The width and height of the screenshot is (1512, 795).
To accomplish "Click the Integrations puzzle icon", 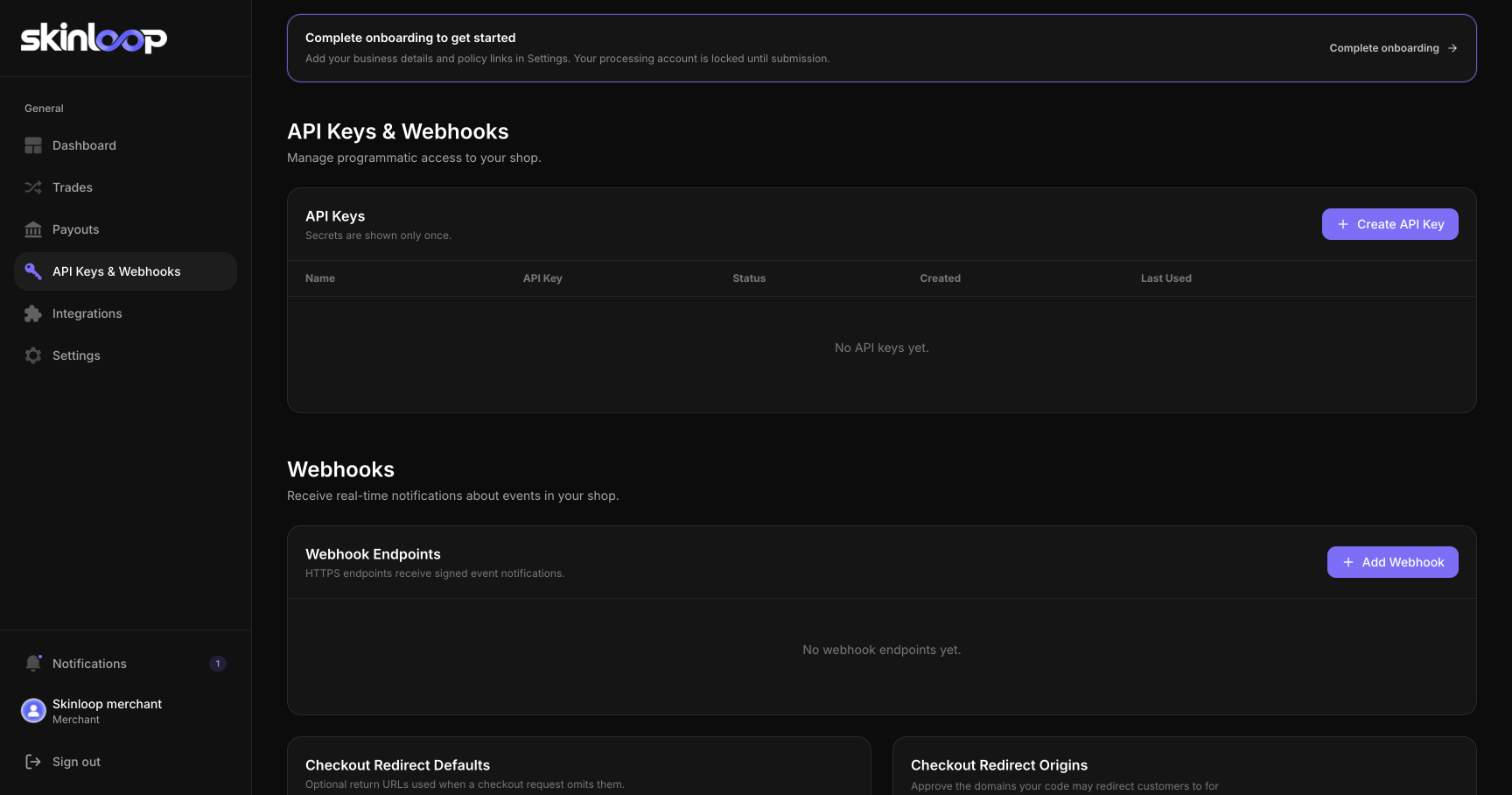I will point(33,314).
